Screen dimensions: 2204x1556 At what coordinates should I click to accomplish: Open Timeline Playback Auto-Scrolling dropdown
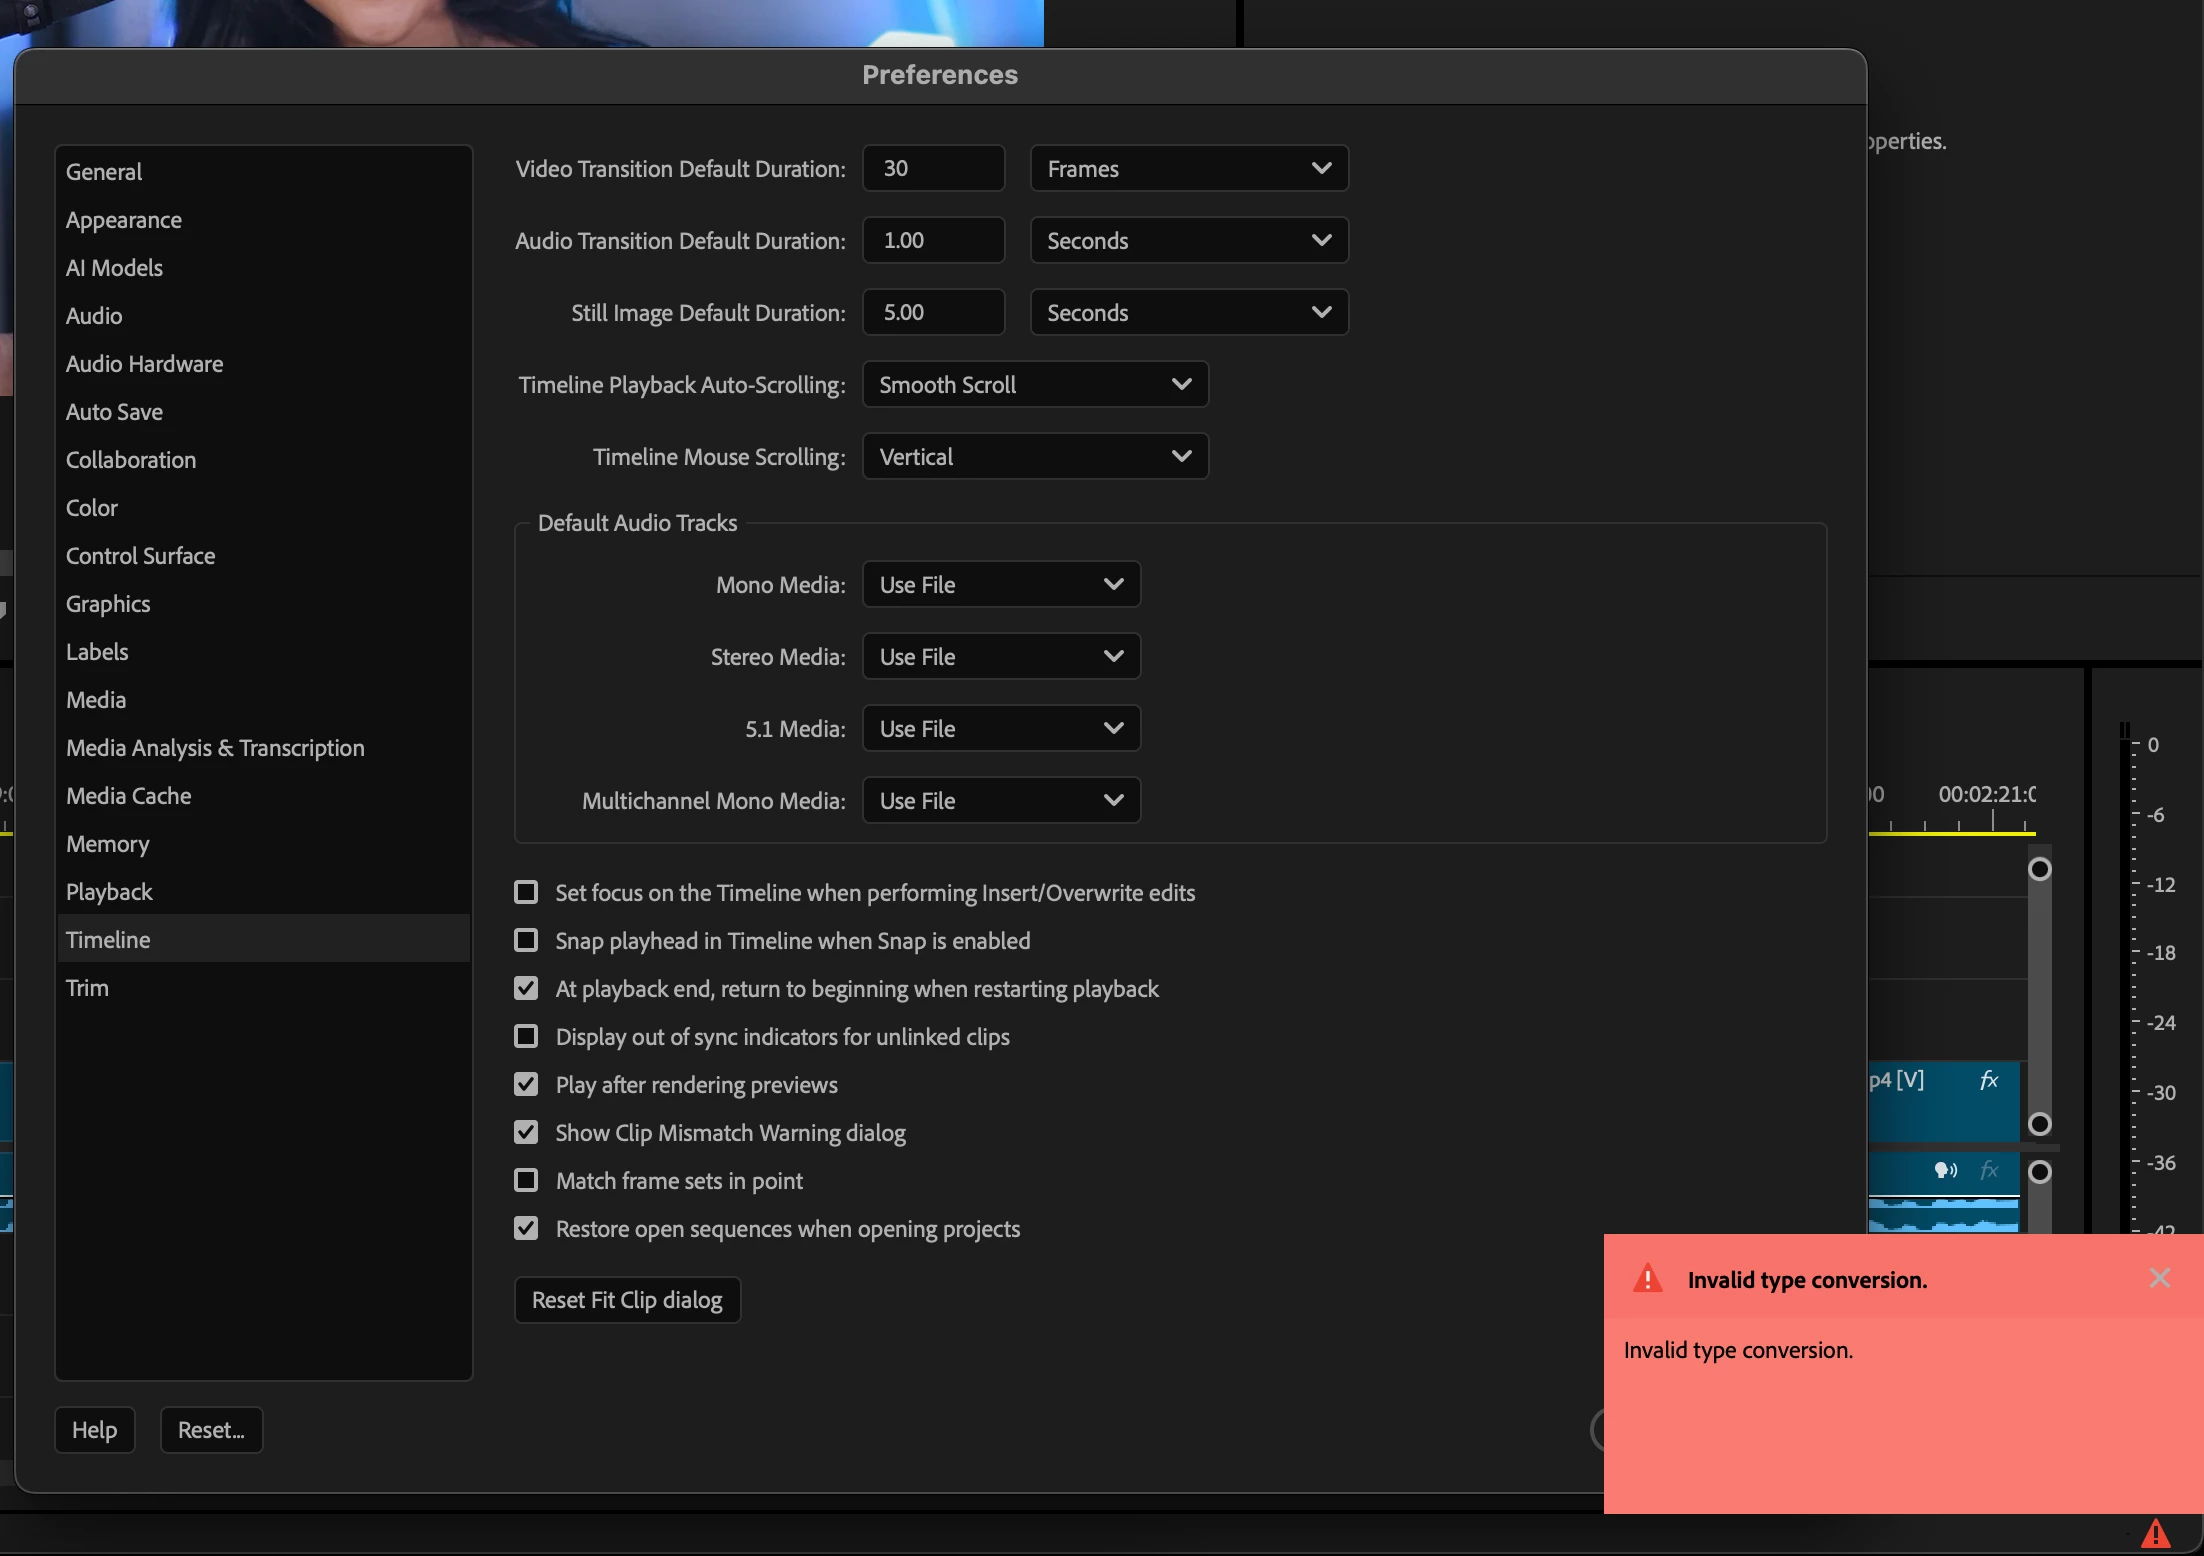click(x=1035, y=385)
